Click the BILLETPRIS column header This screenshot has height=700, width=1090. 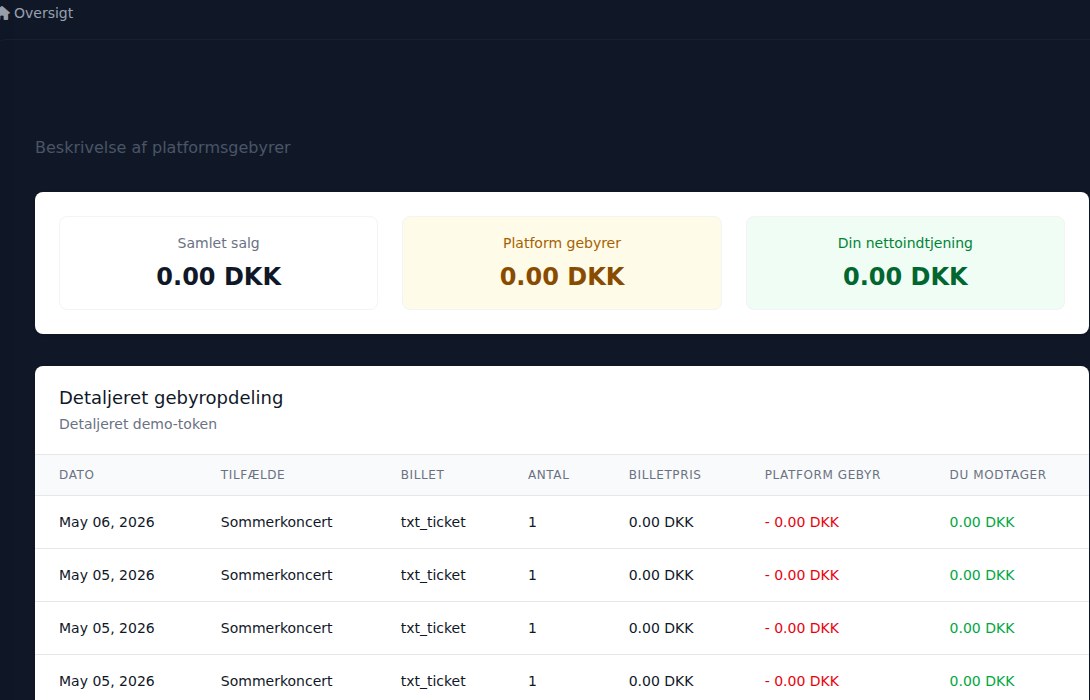click(665, 475)
